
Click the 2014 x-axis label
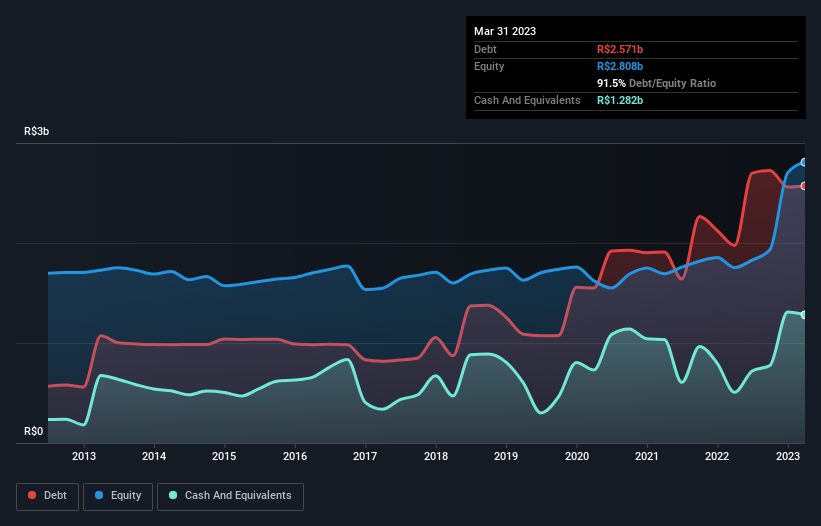[x=154, y=456]
